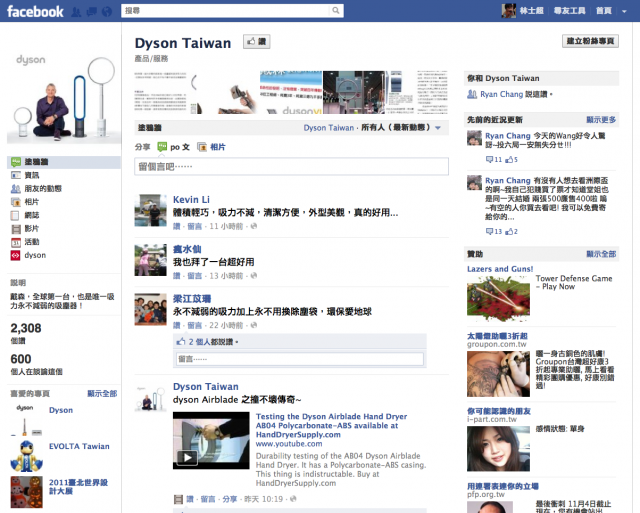Open the first photo strip thumbnail
Viewport: 640px width, 513px height.
(x=166, y=92)
